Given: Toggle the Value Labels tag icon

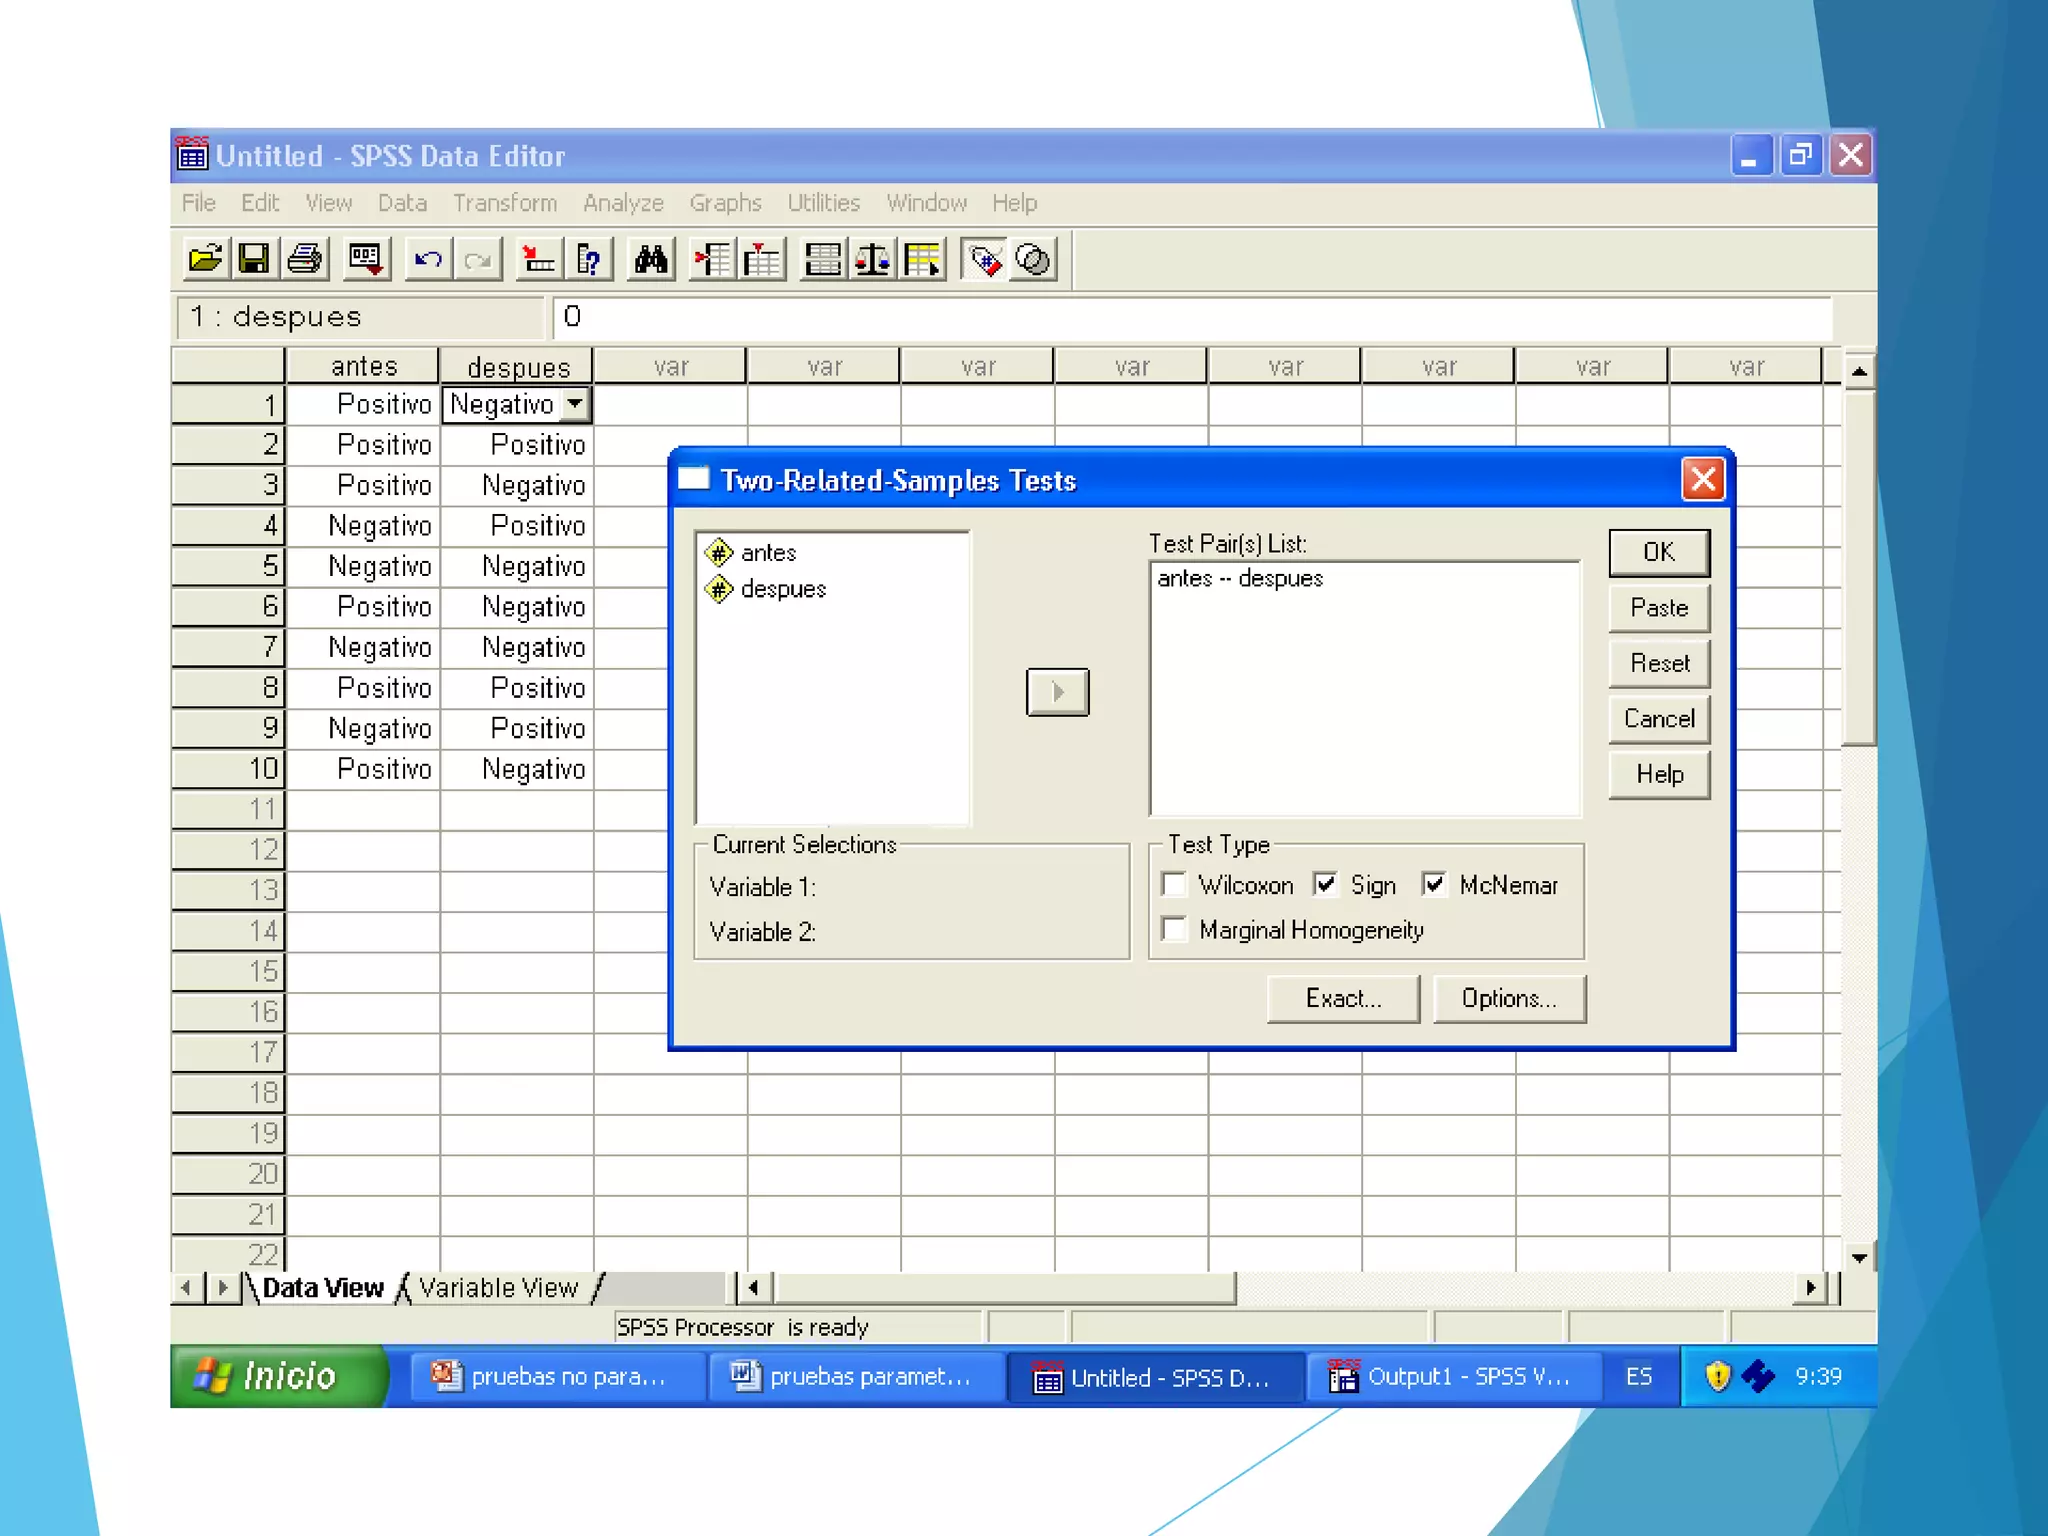Looking at the screenshot, I should (985, 260).
